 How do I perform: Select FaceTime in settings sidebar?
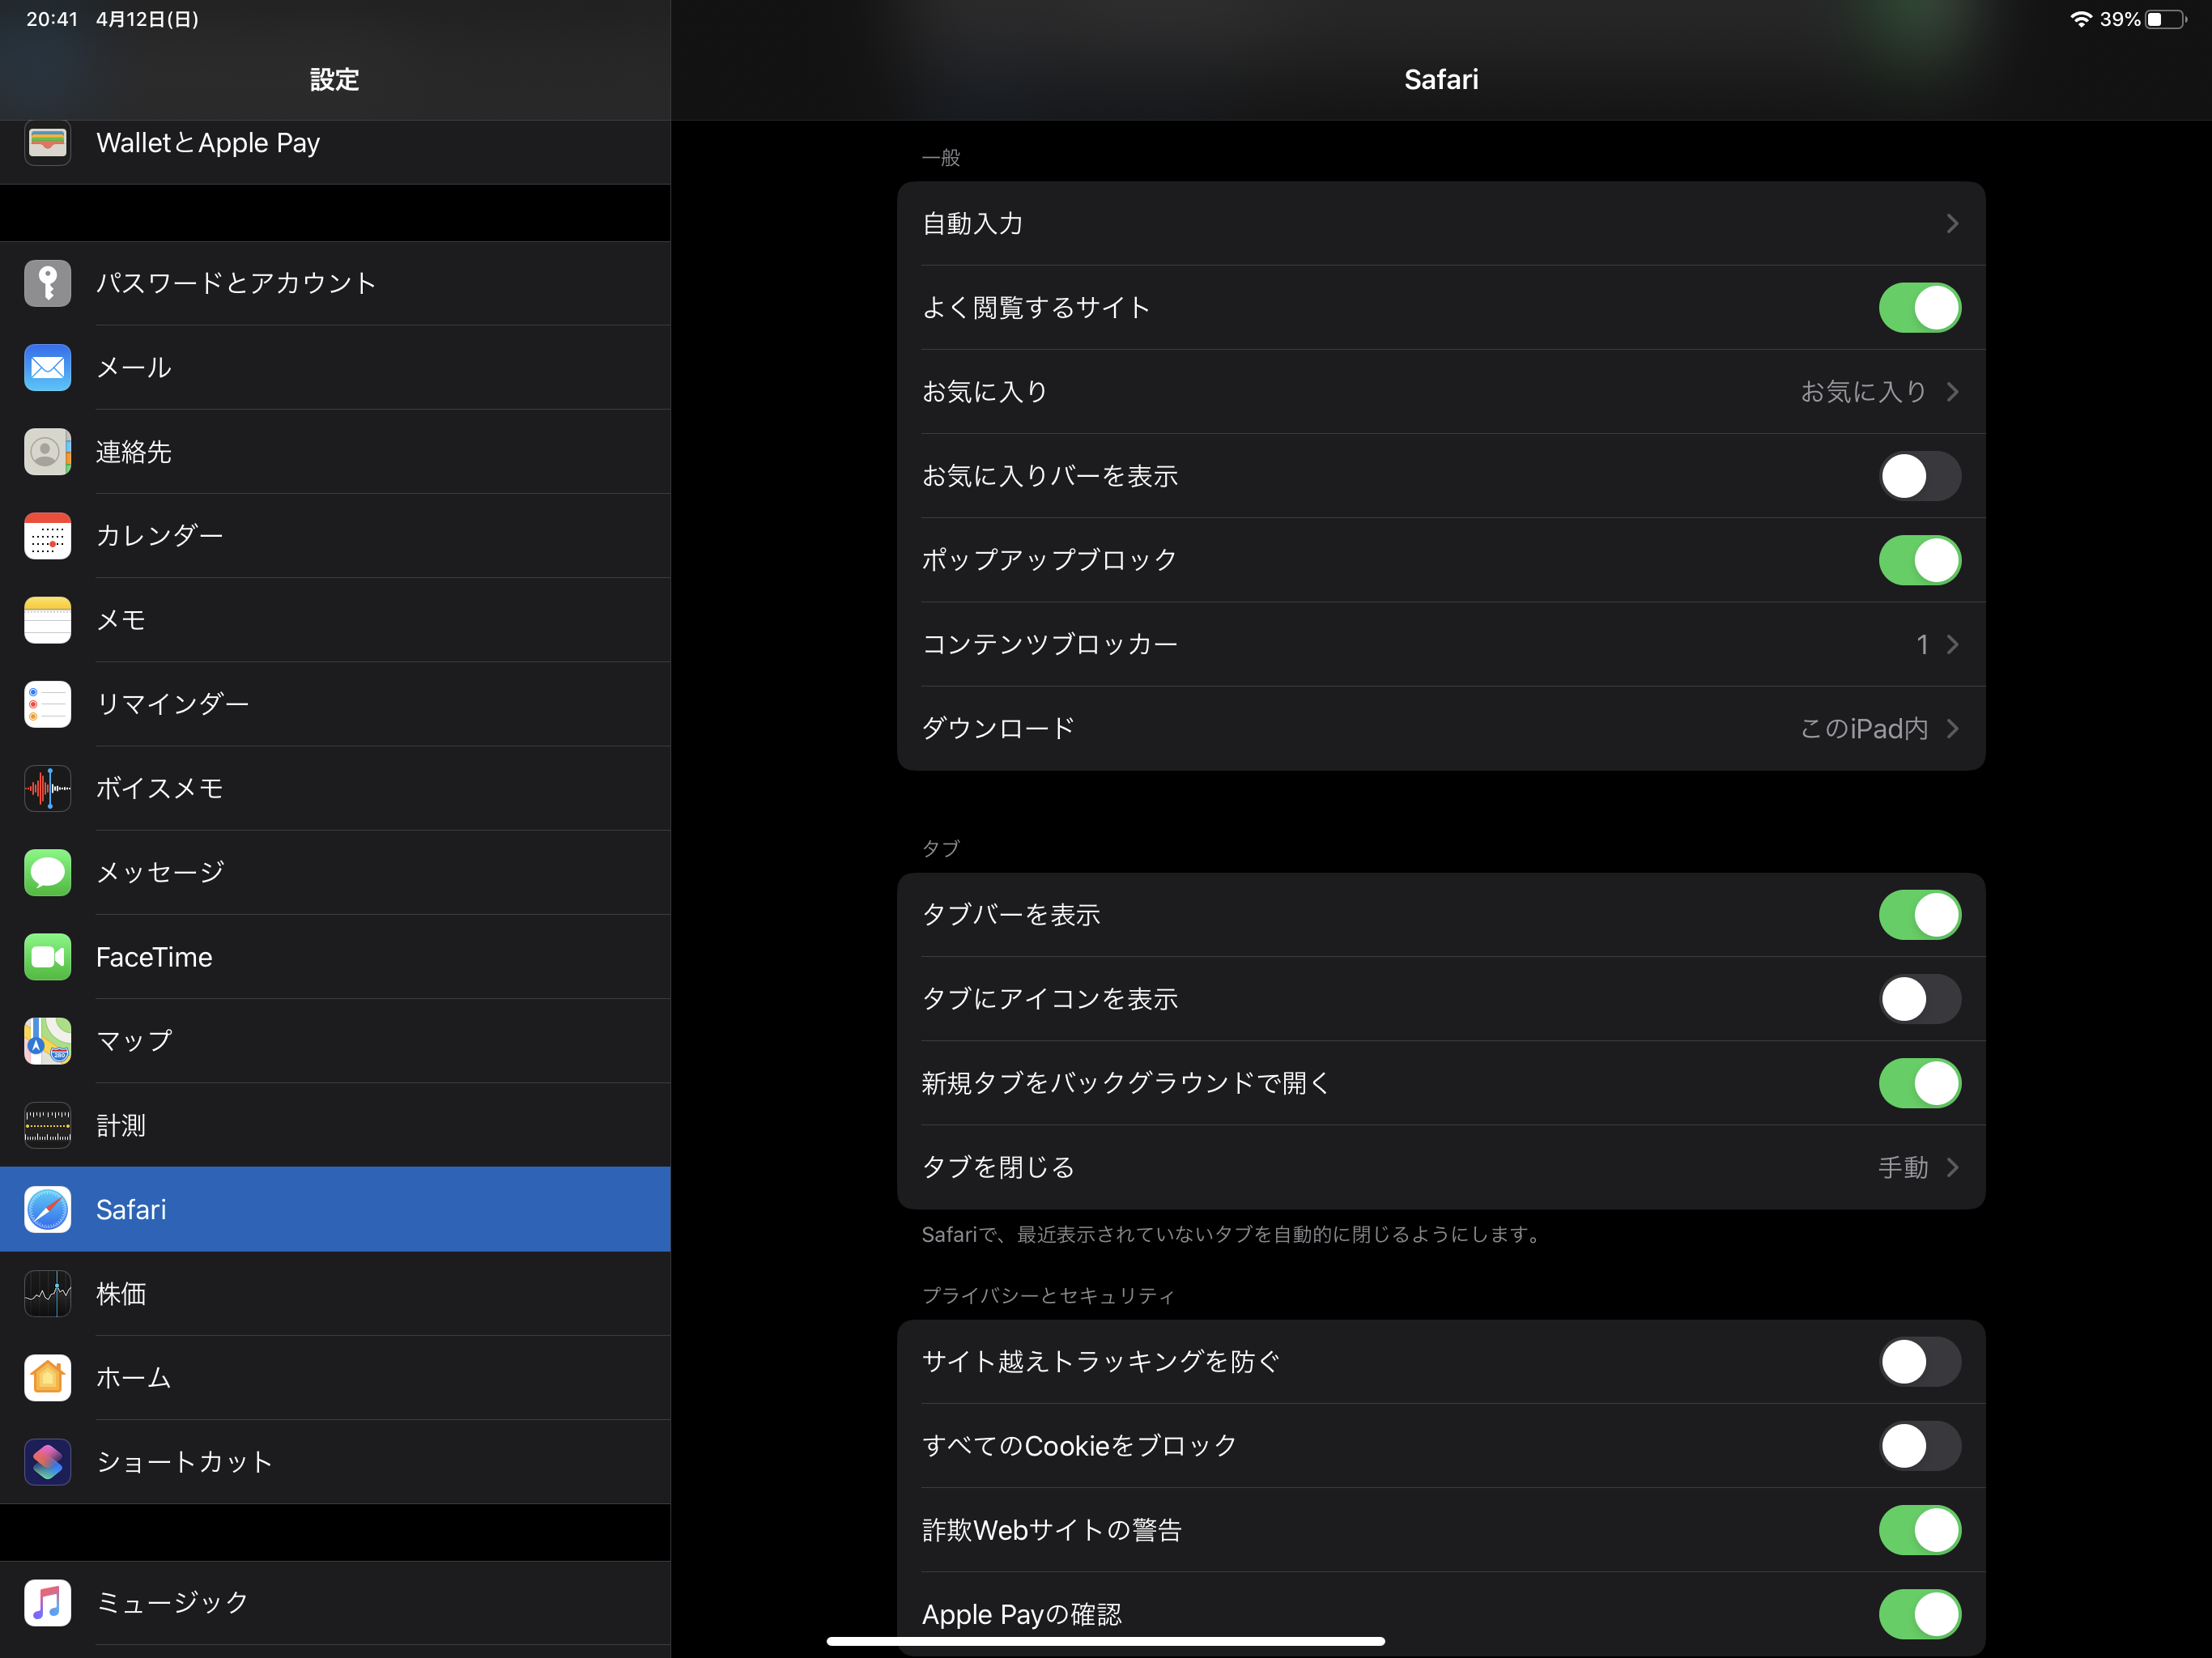point(335,957)
